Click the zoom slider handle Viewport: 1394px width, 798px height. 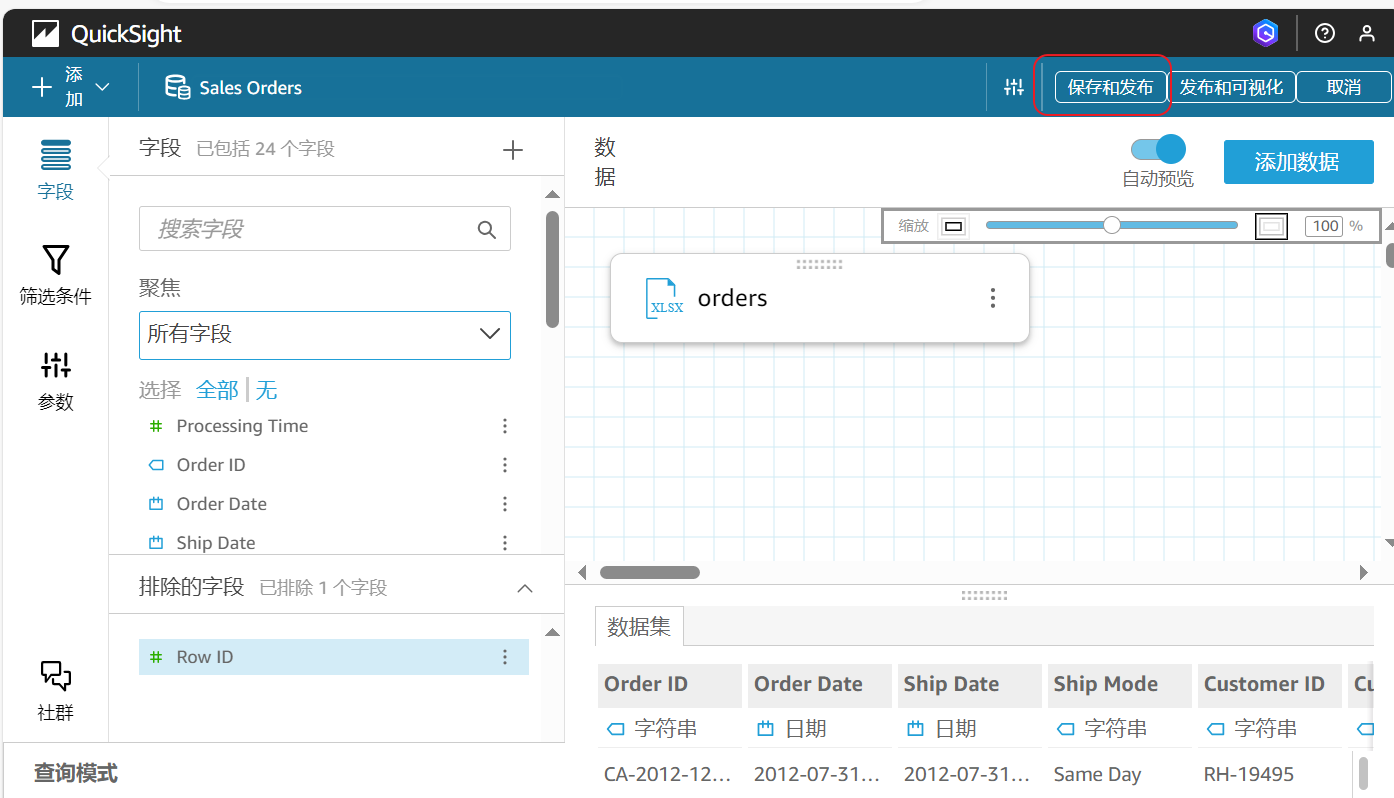(1111, 226)
